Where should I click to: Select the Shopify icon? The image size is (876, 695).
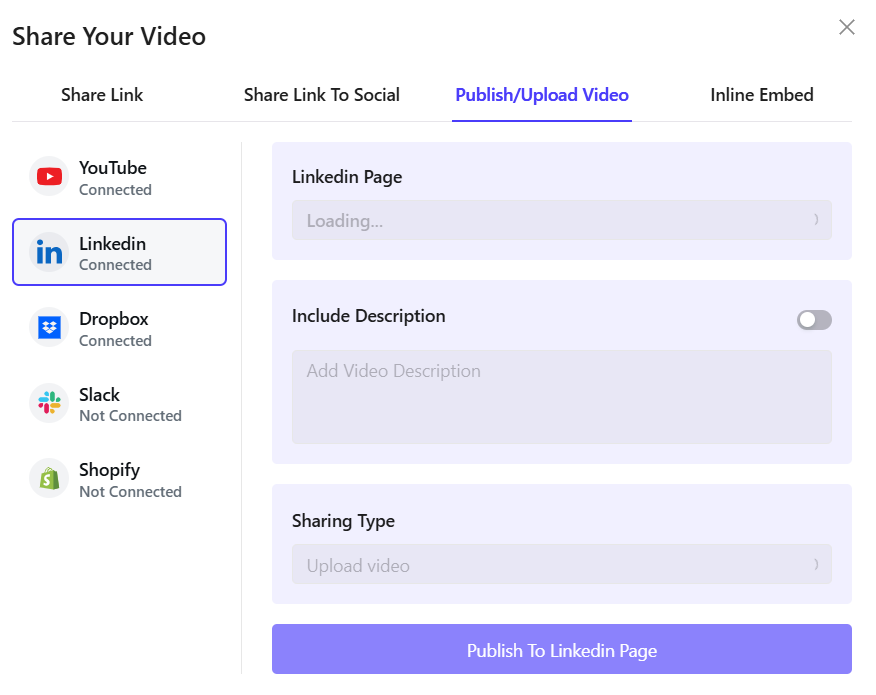(x=48, y=478)
